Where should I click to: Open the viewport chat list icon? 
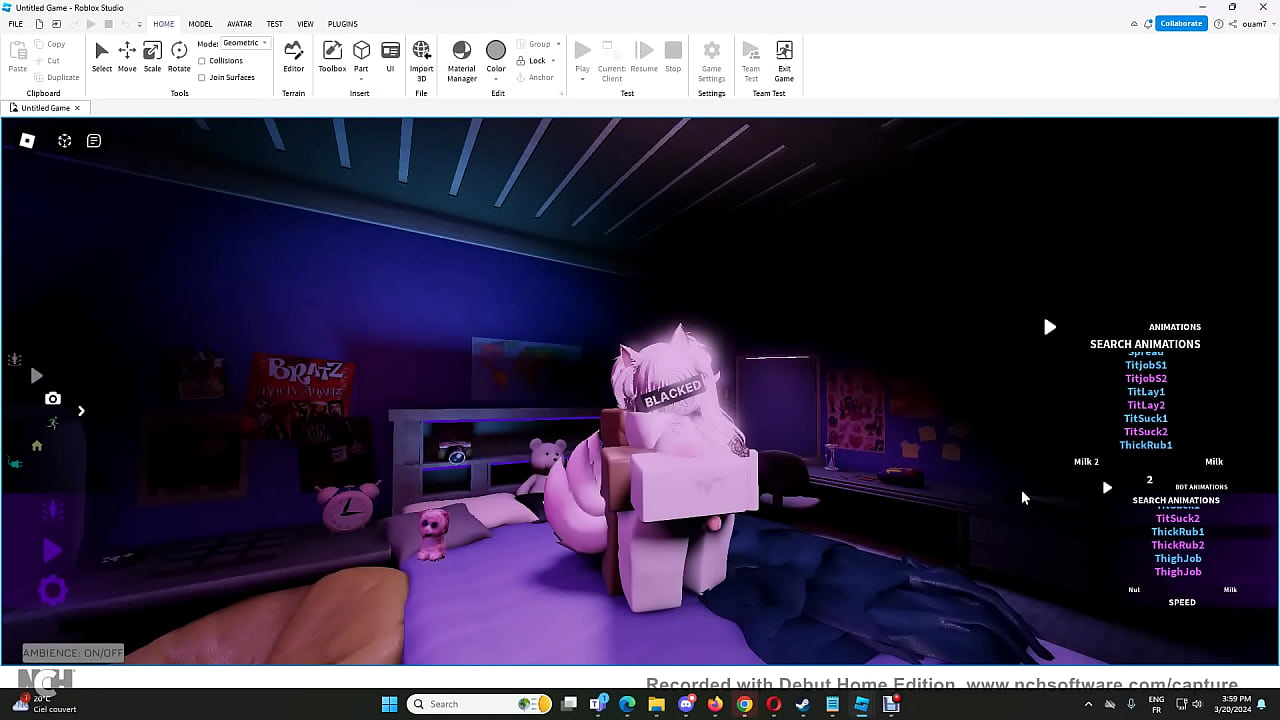pyautogui.click(x=94, y=141)
